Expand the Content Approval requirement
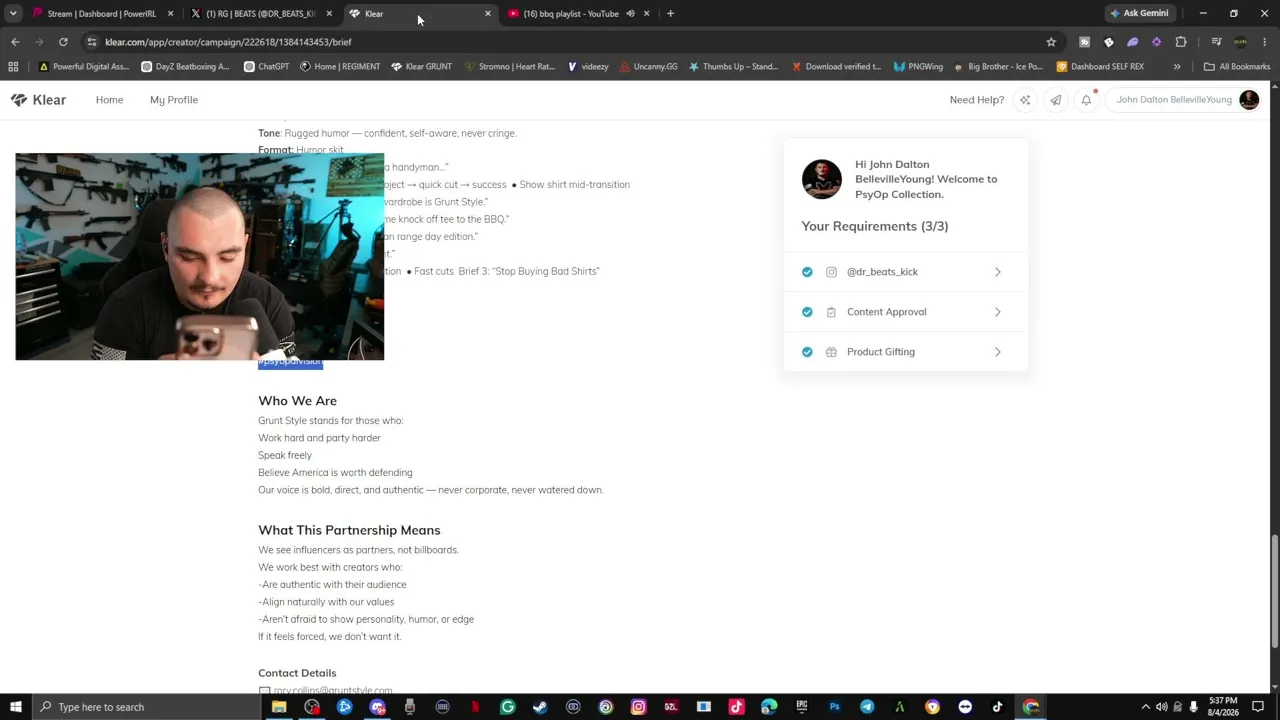Viewport: 1280px width, 720px height. [997, 312]
